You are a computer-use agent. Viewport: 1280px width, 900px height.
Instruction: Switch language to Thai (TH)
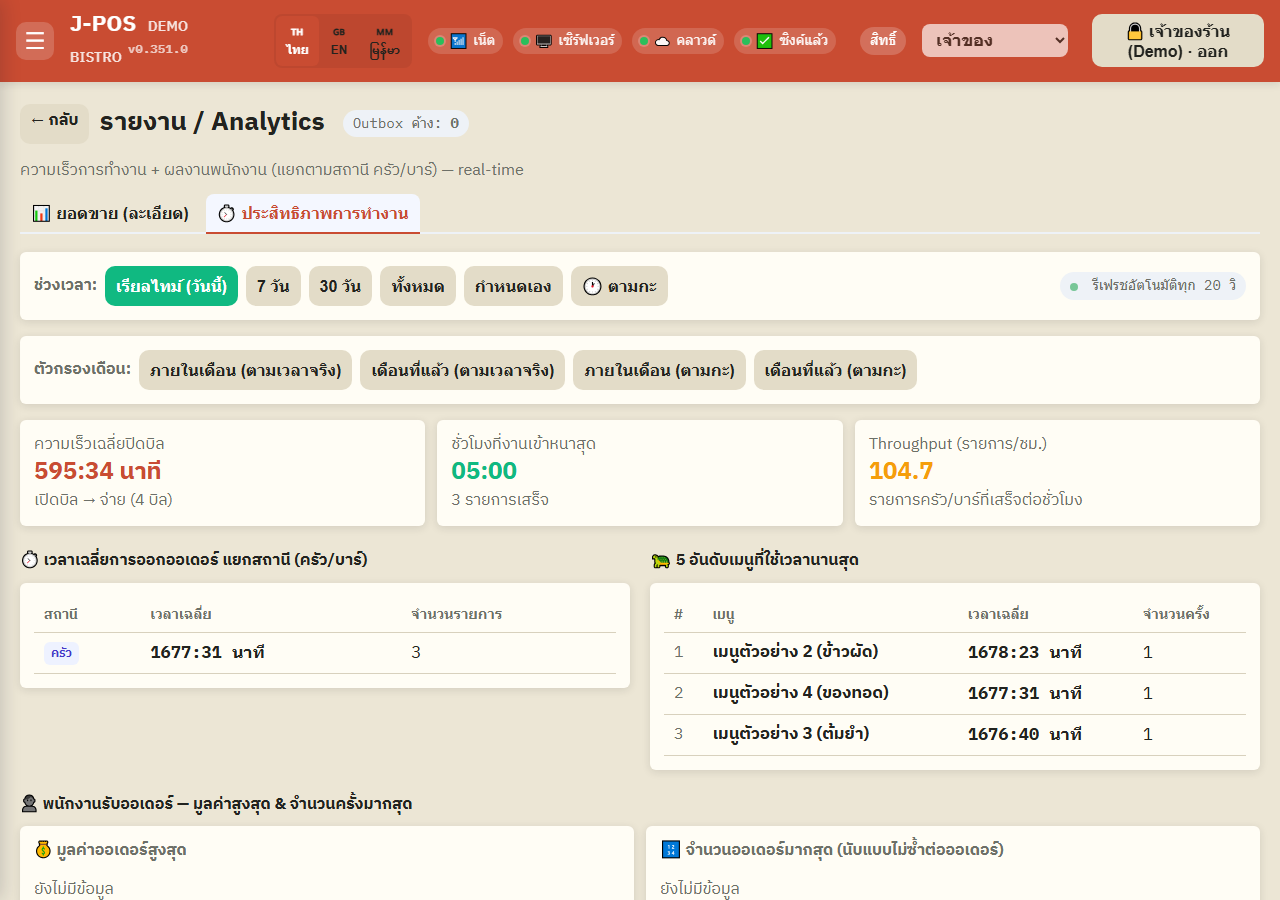pyautogui.click(x=297, y=41)
